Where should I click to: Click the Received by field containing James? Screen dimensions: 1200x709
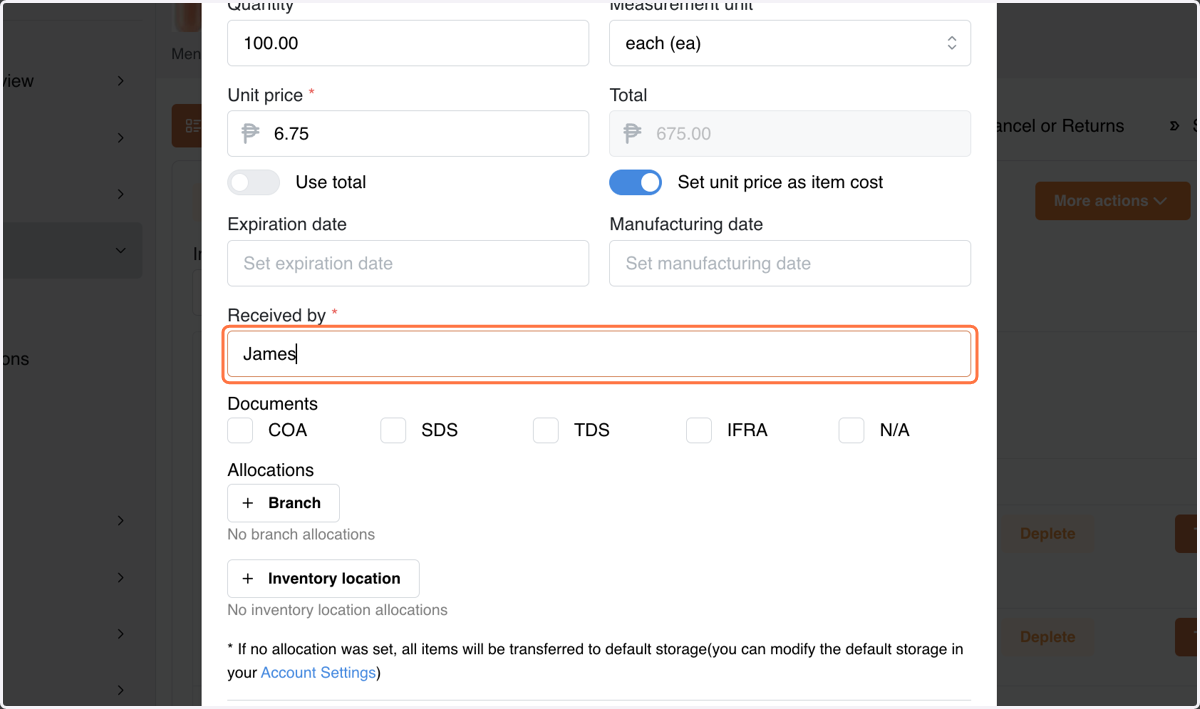point(599,354)
